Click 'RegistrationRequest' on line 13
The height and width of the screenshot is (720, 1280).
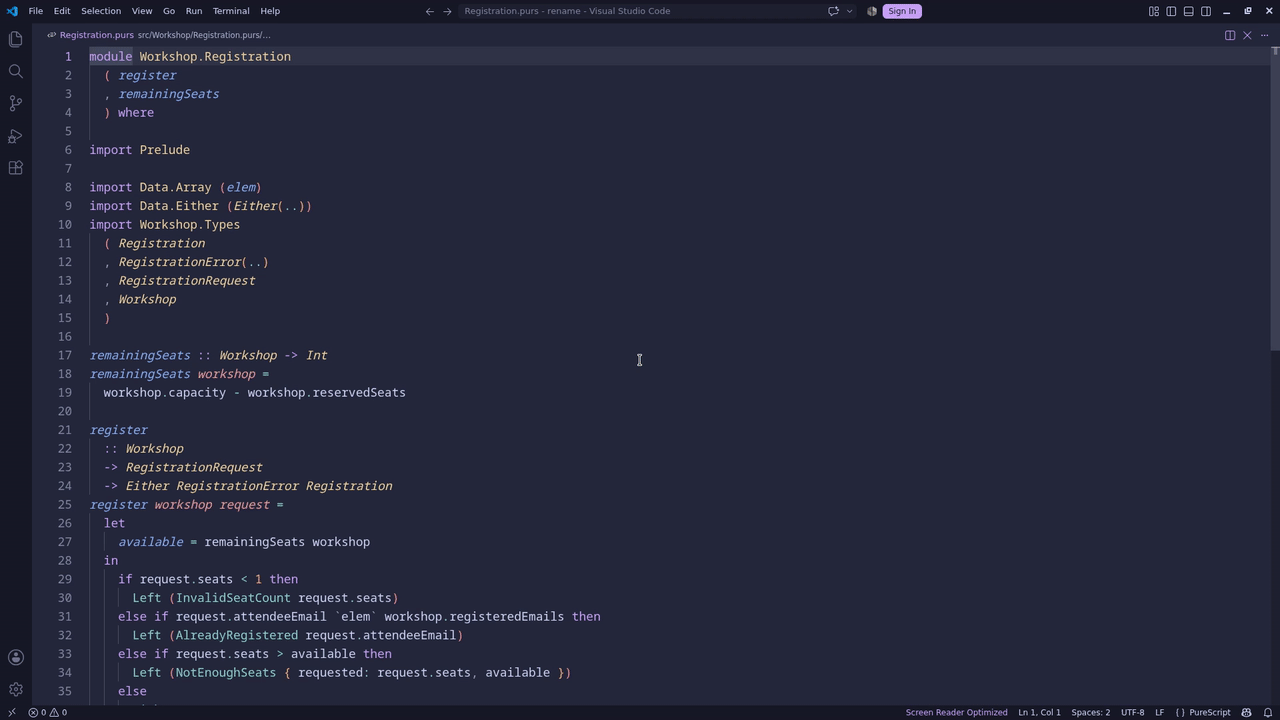coord(187,281)
